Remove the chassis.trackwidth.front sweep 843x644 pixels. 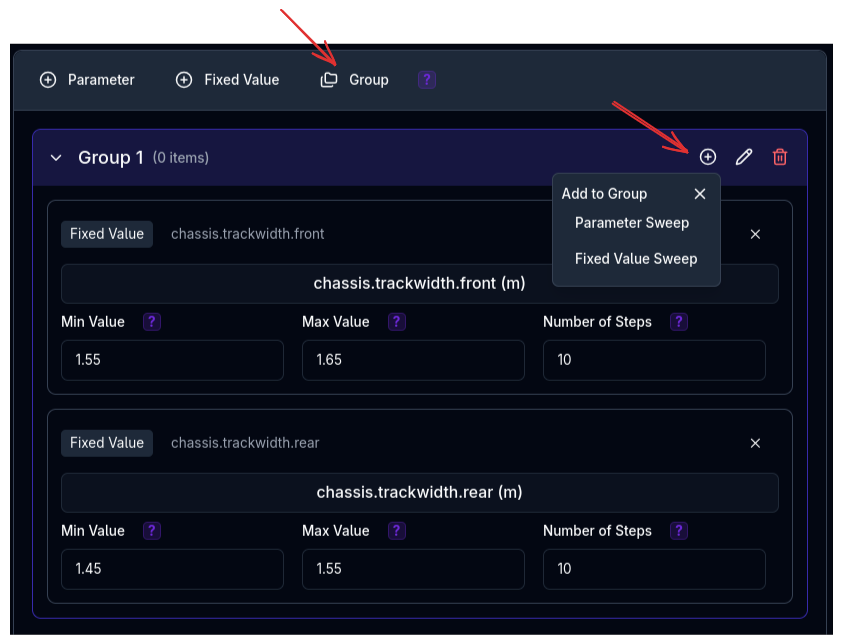point(755,234)
